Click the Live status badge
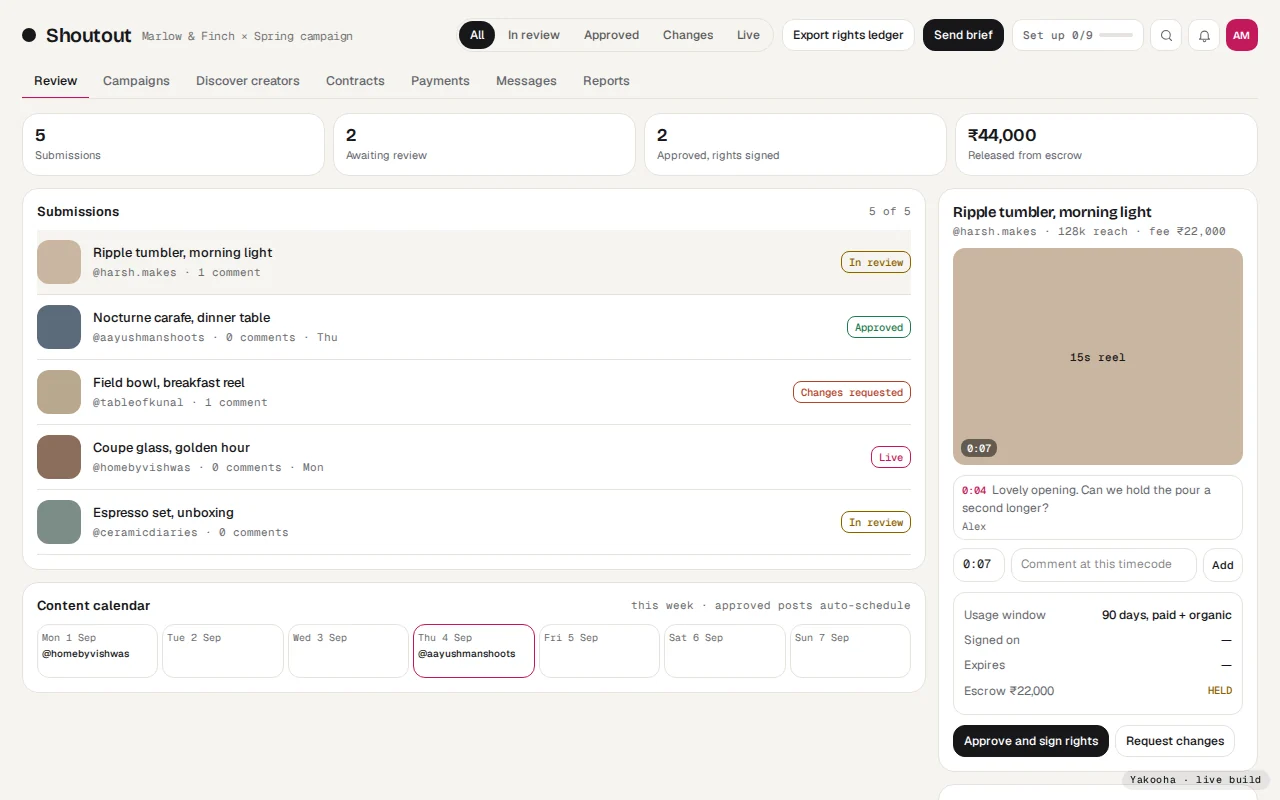The width and height of the screenshot is (1280, 800). click(891, 457)
